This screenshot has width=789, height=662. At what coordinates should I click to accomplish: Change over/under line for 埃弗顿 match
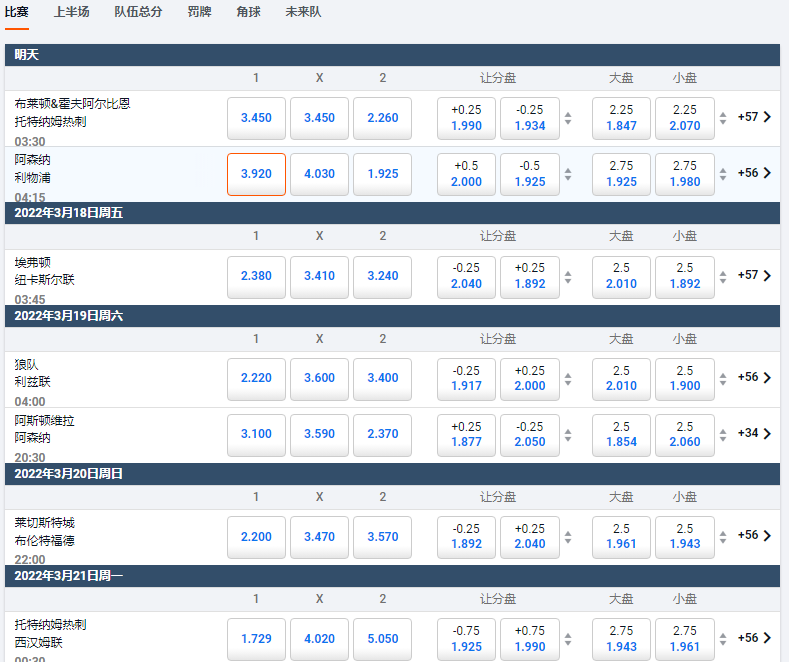click(723, 277)
